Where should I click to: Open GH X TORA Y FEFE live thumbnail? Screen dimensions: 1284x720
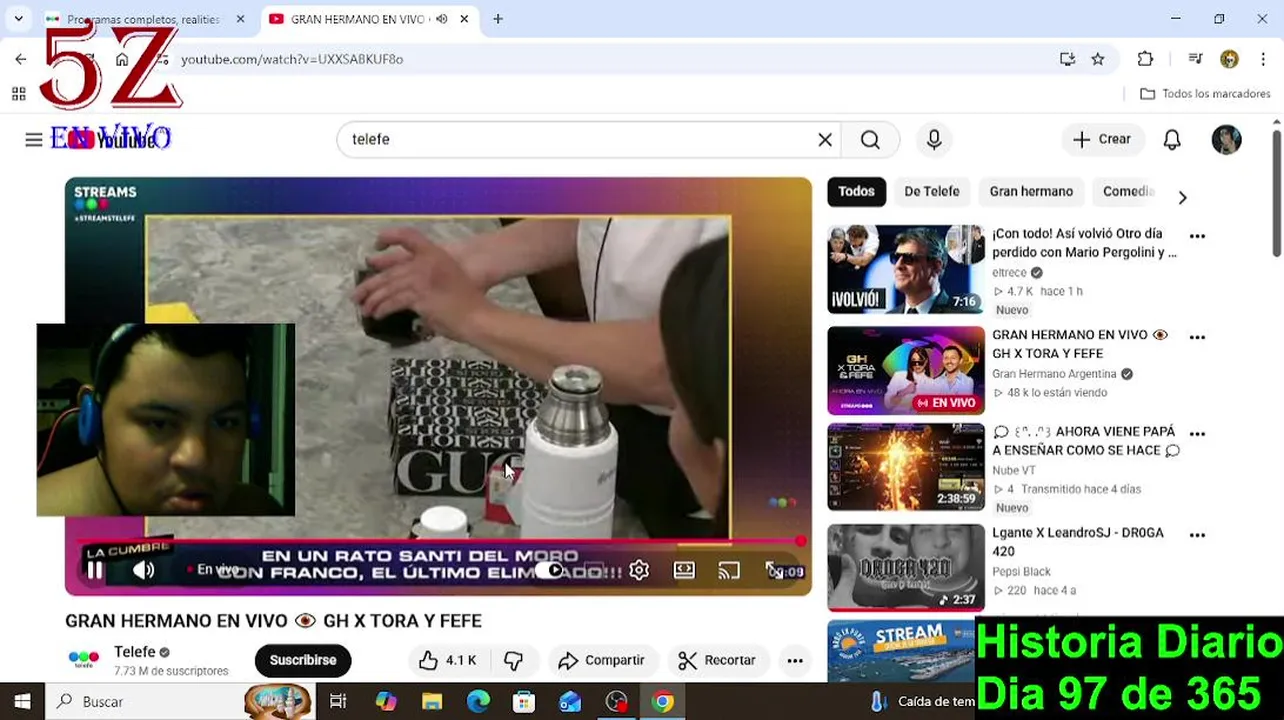pyautogui.click(x=906, y=370)
